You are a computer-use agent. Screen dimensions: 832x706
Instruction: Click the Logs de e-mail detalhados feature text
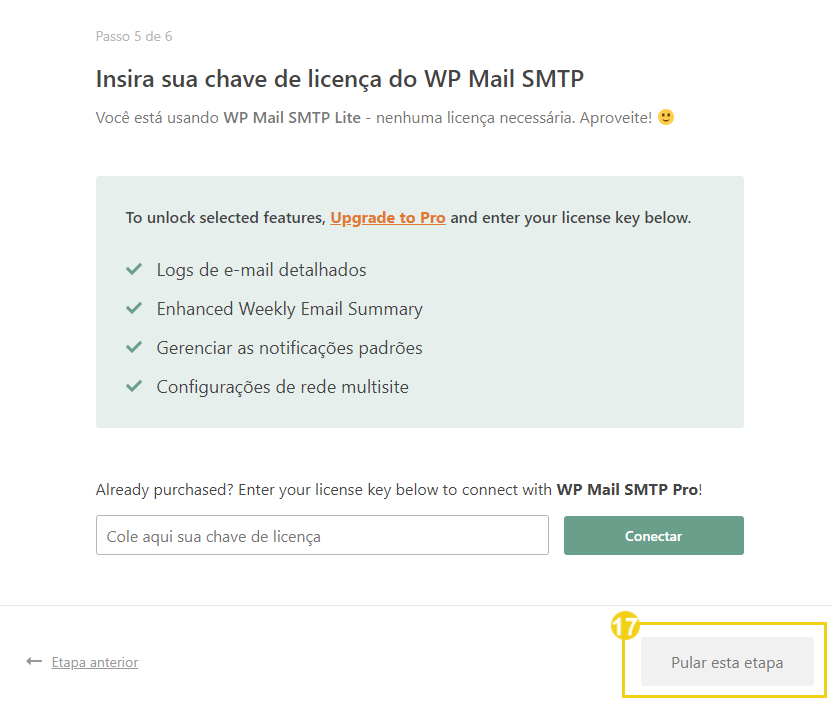(261, 270)
